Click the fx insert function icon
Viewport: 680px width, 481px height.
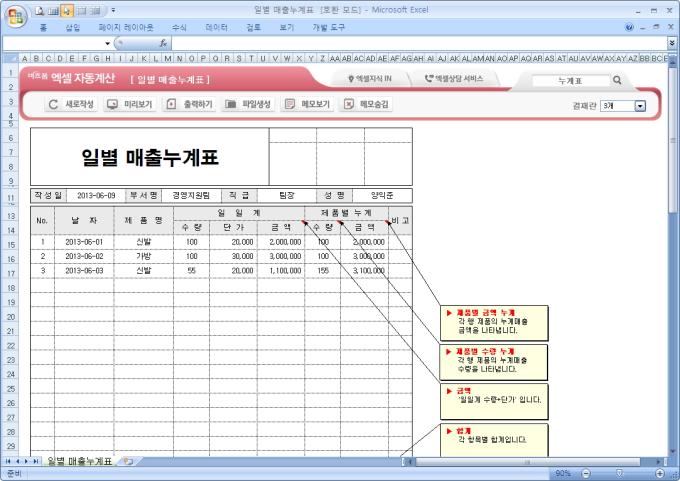(x=163, y=43)
